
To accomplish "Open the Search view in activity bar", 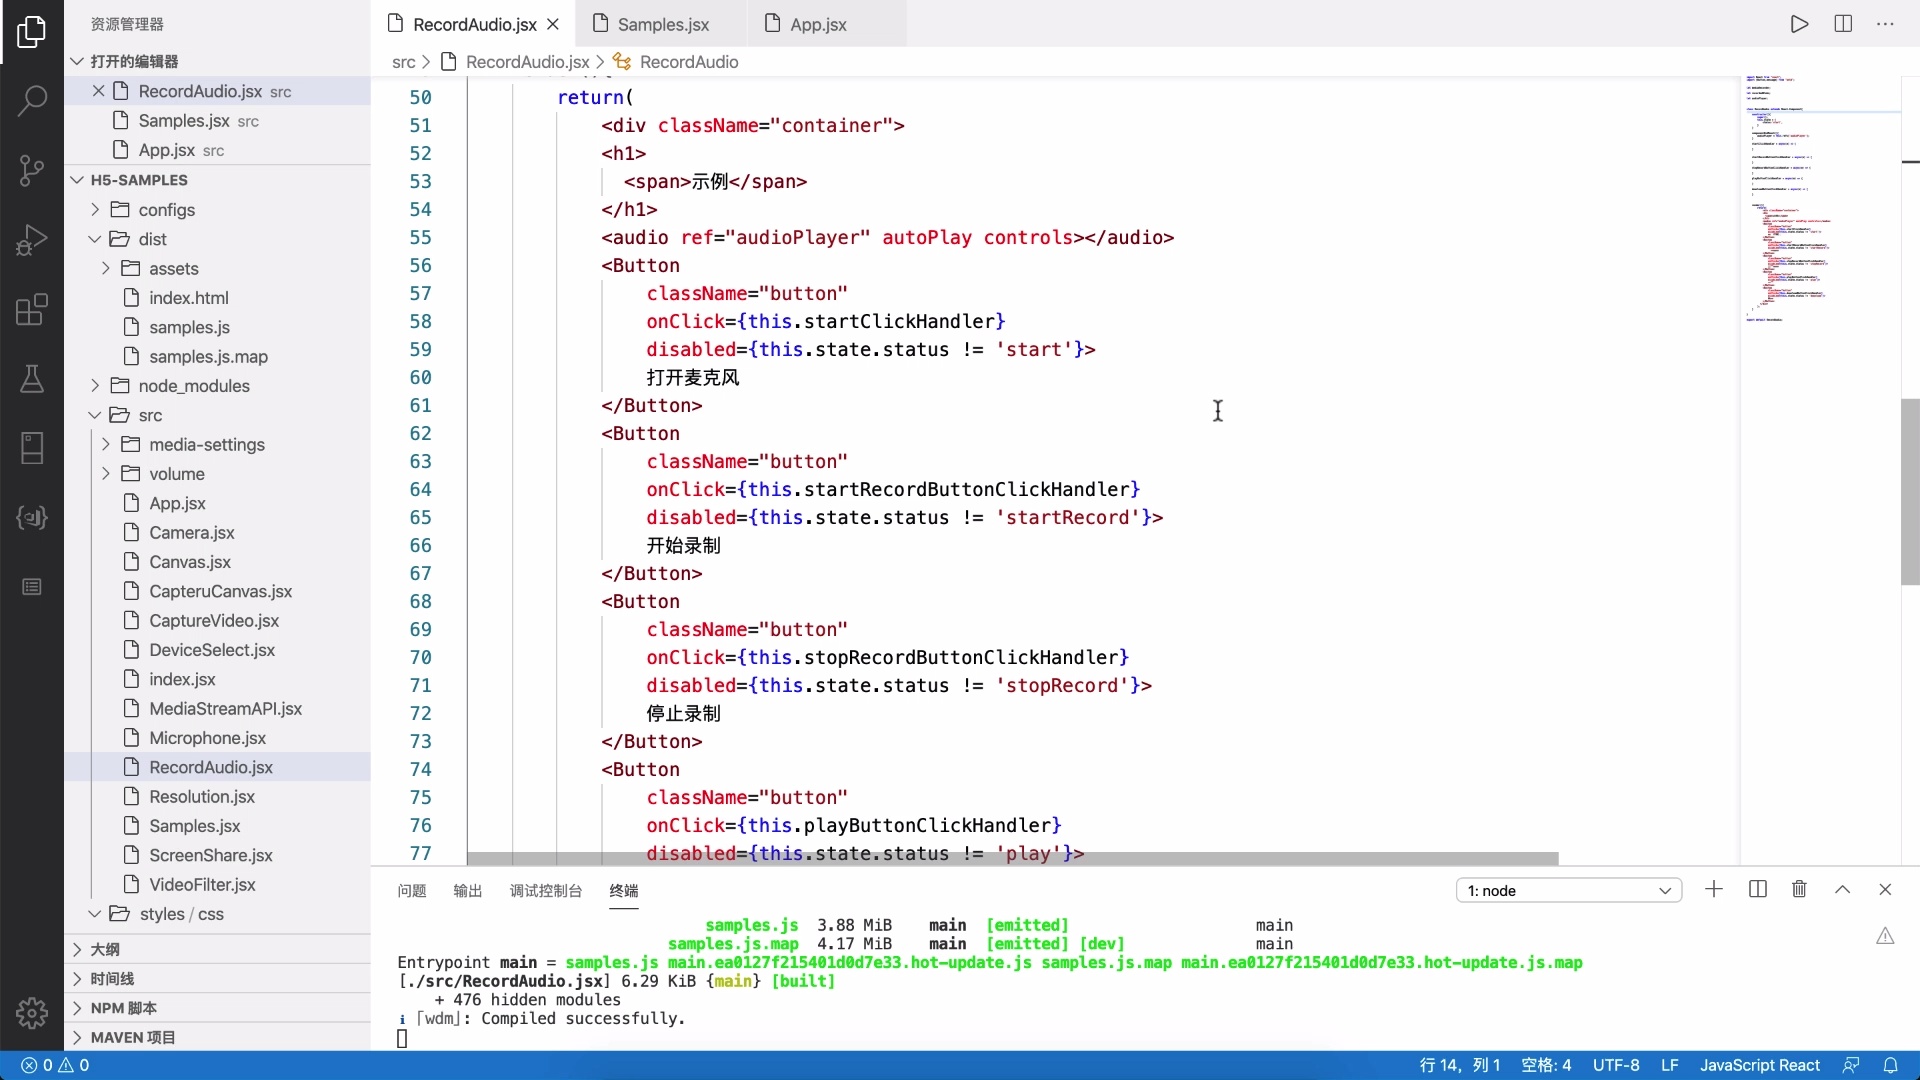I will [32, 100].
